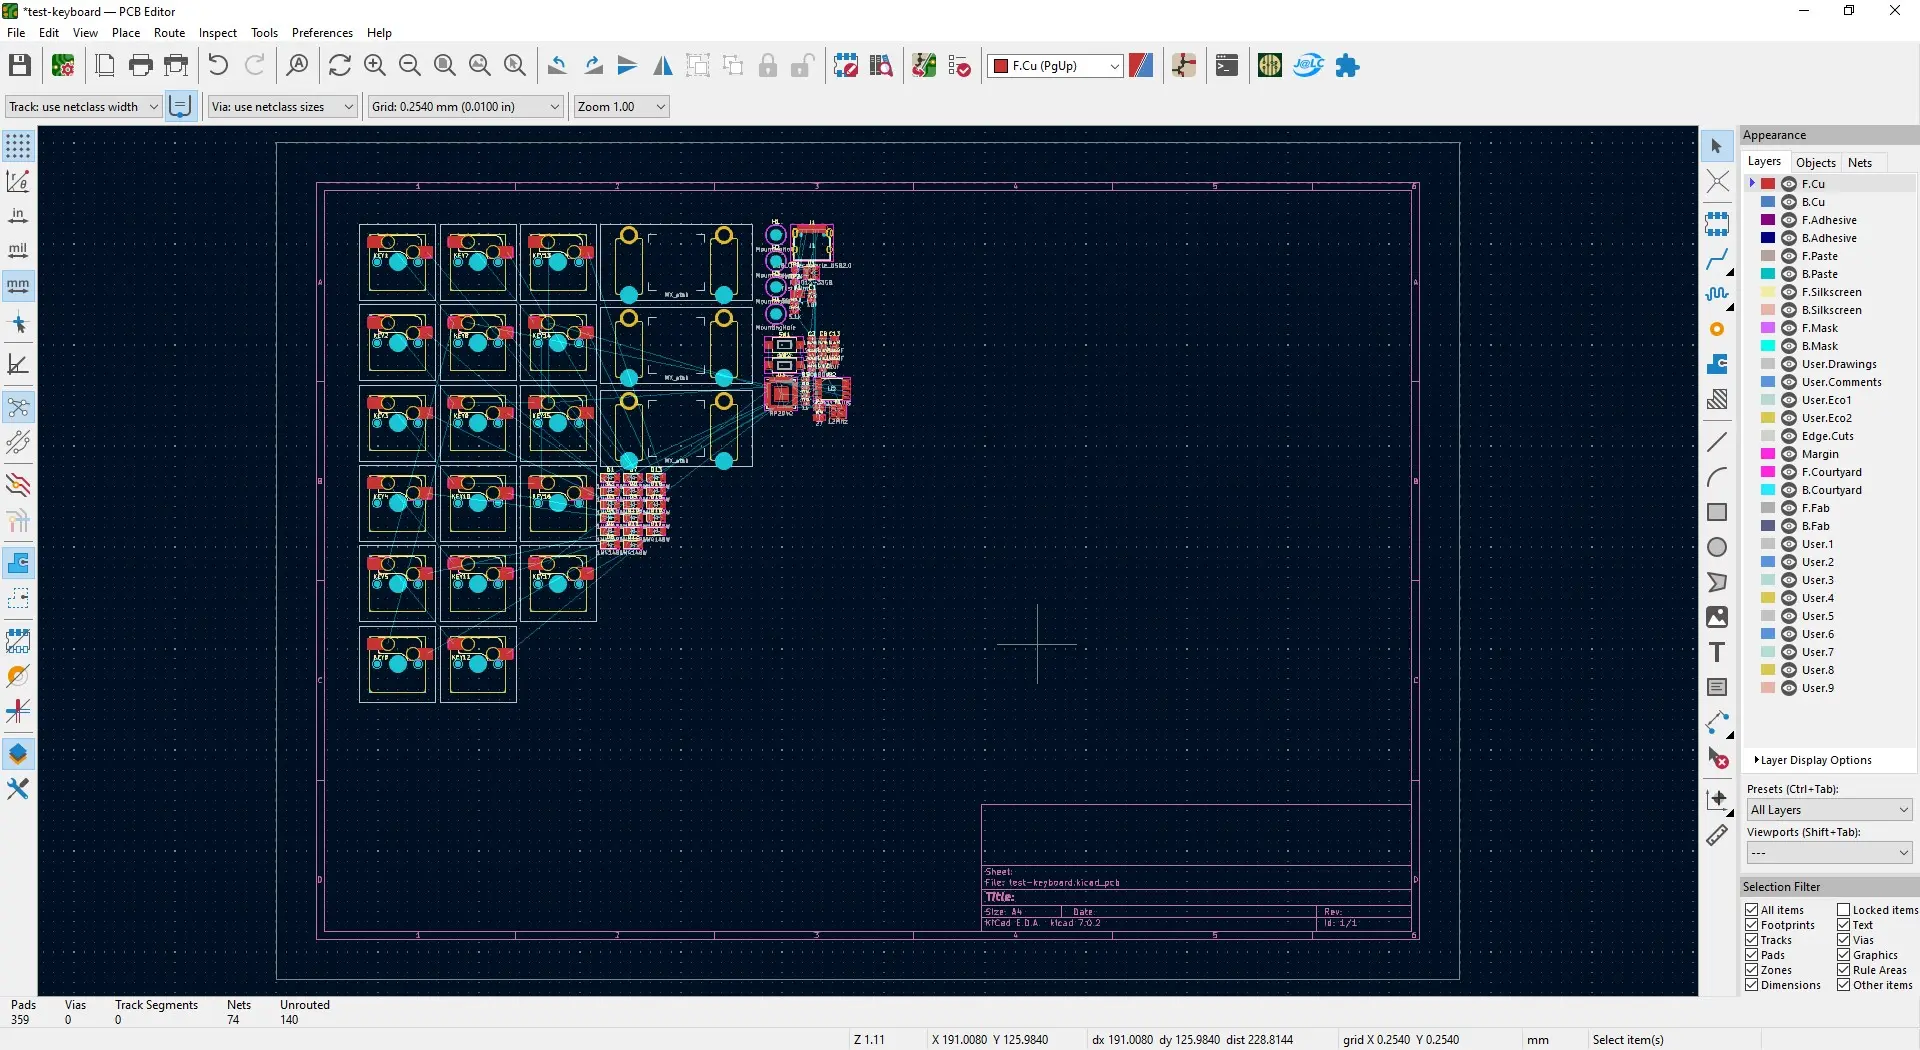Open the Via sizes dropdown

click(x=283, y=107)
